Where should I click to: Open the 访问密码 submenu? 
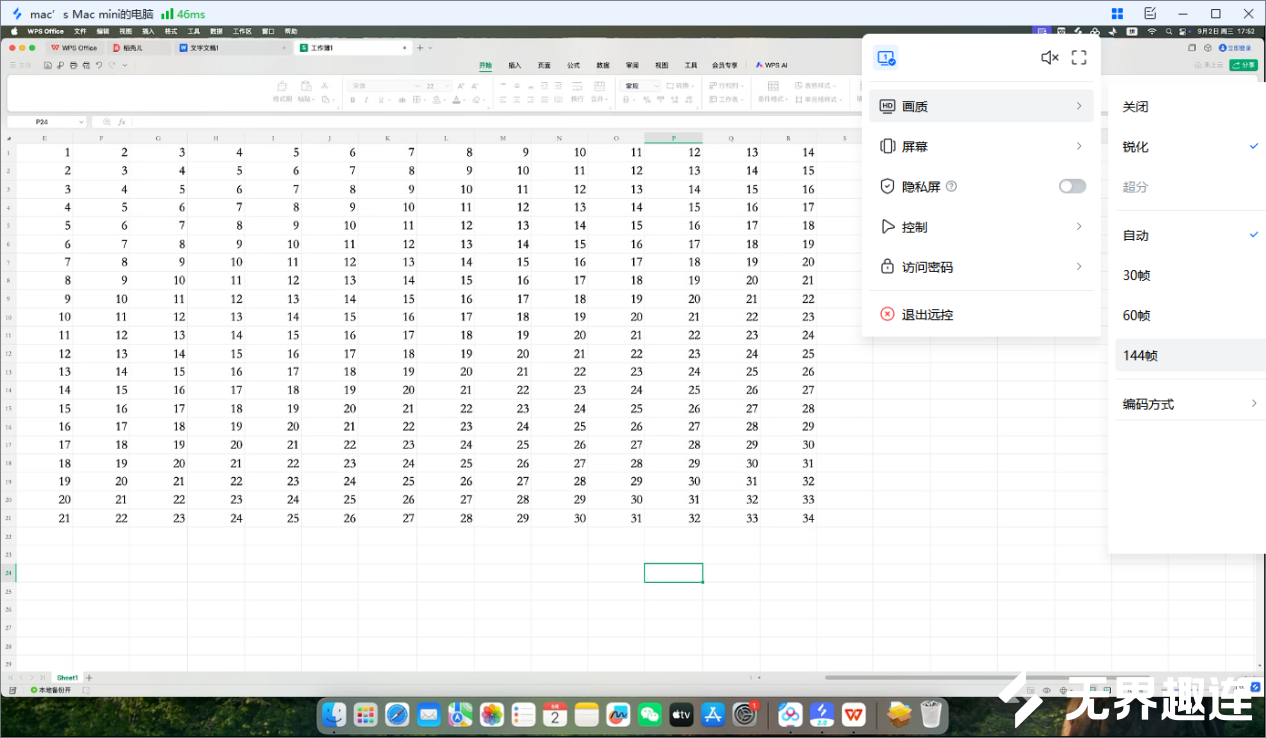click(981, 267)
